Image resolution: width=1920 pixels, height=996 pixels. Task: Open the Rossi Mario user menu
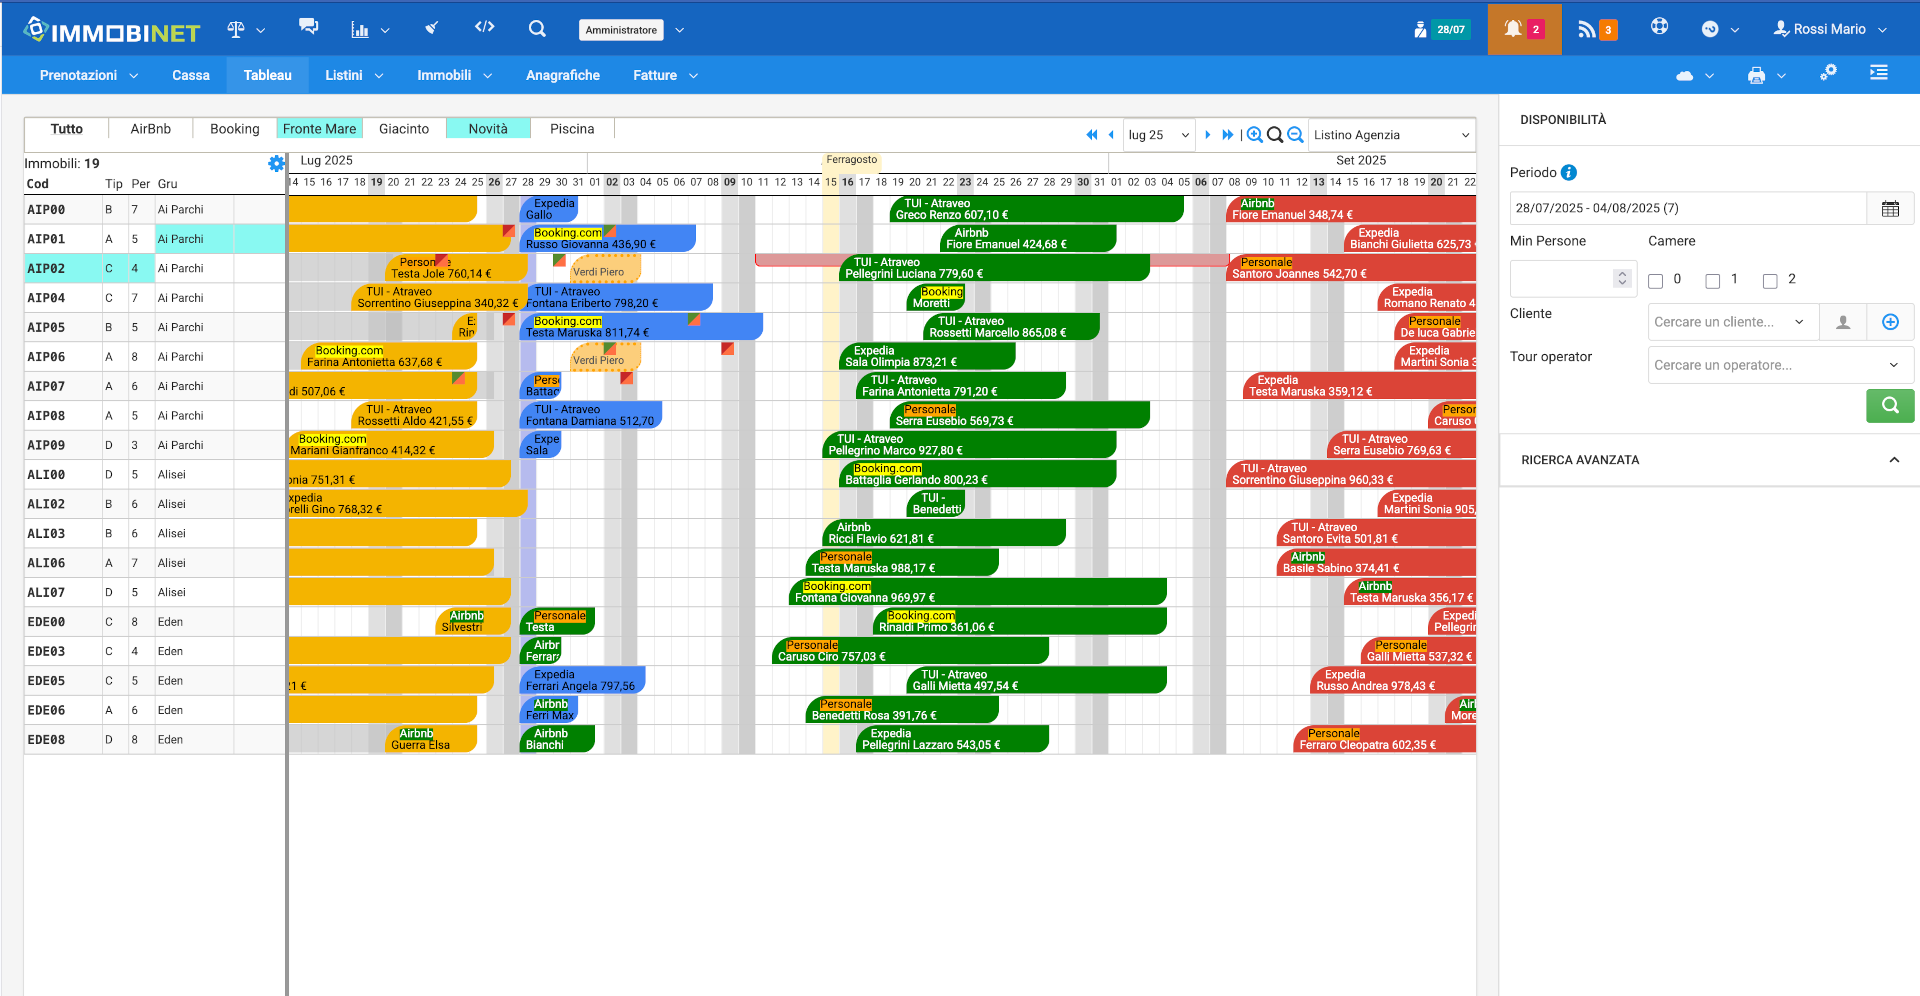(x=1830, y=29)
